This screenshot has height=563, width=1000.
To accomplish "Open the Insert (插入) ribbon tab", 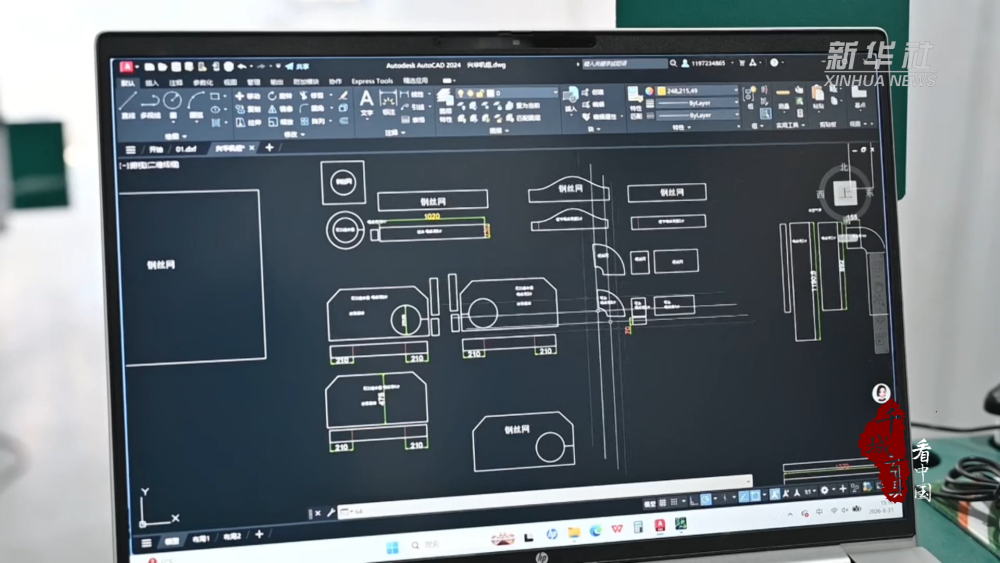I will [152, 83].
